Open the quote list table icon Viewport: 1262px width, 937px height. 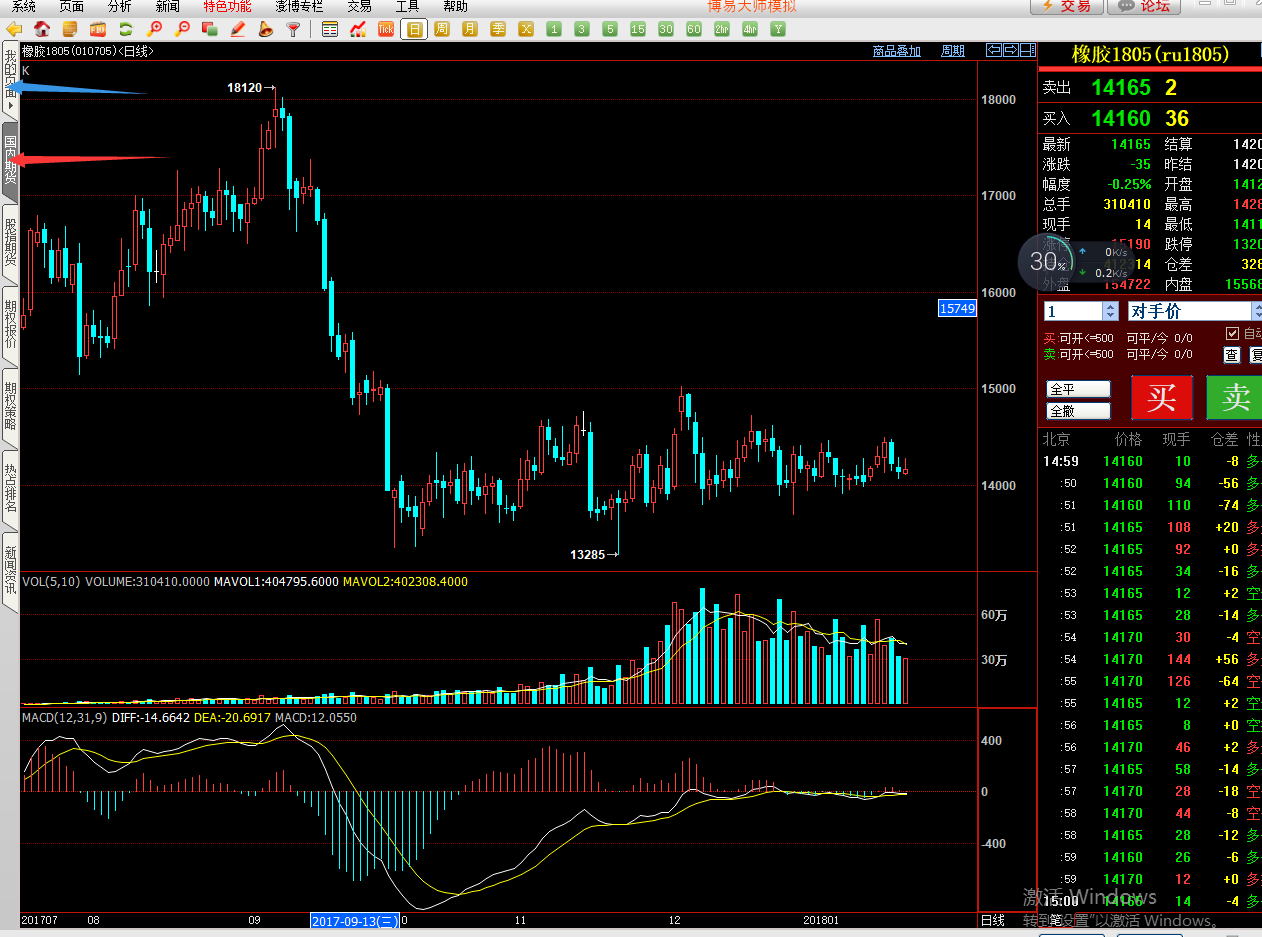[330, 29]
